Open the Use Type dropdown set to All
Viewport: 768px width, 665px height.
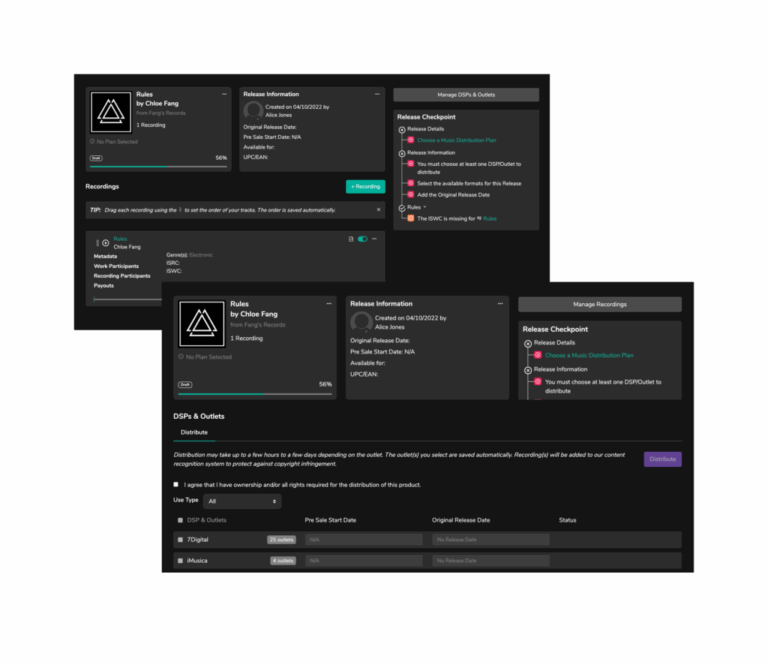(242, 501)
